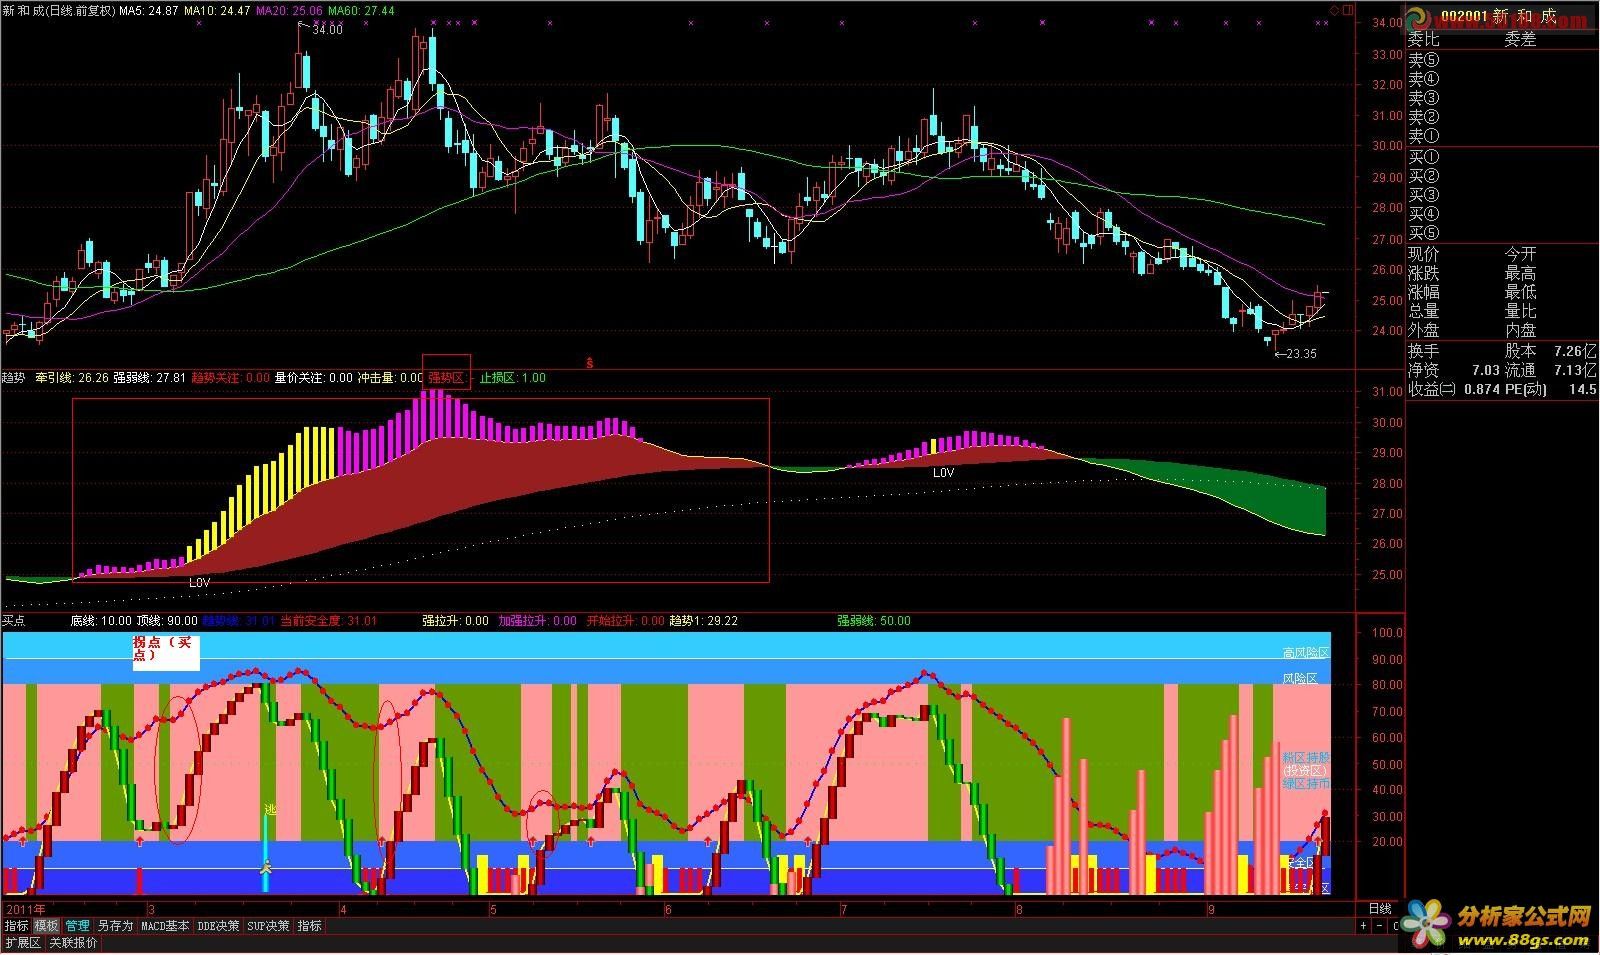Open the 关联报价 panel

click(x=73, y=943)
